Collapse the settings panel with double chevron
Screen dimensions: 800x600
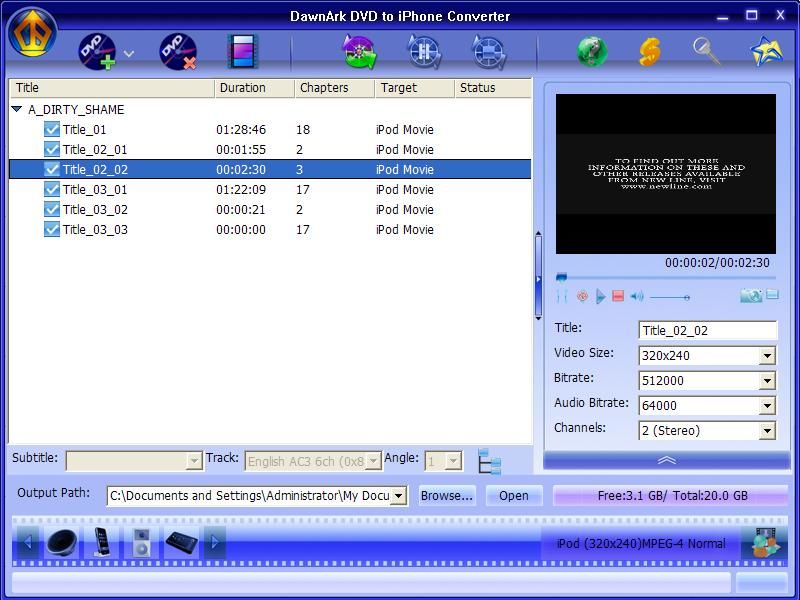pos(666,460)
